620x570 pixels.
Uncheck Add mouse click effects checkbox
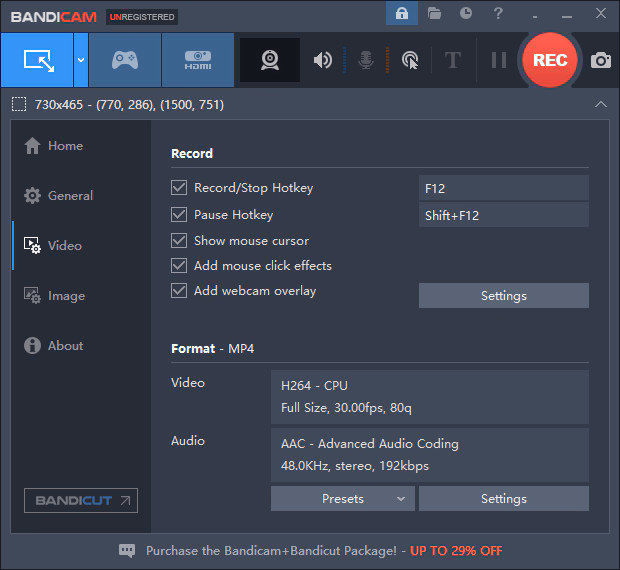pyautogui.click(x=179, y=265)
